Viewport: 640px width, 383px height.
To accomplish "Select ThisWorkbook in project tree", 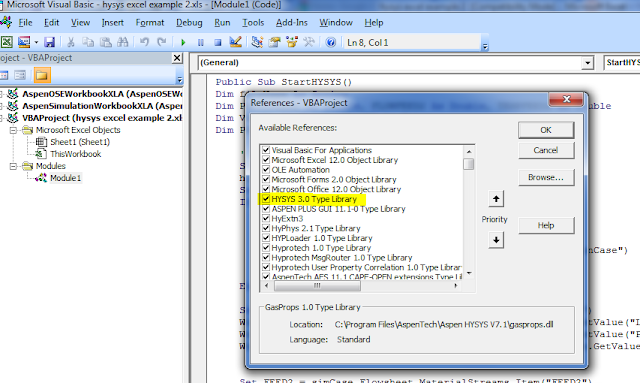I will (x=76, y=154).
